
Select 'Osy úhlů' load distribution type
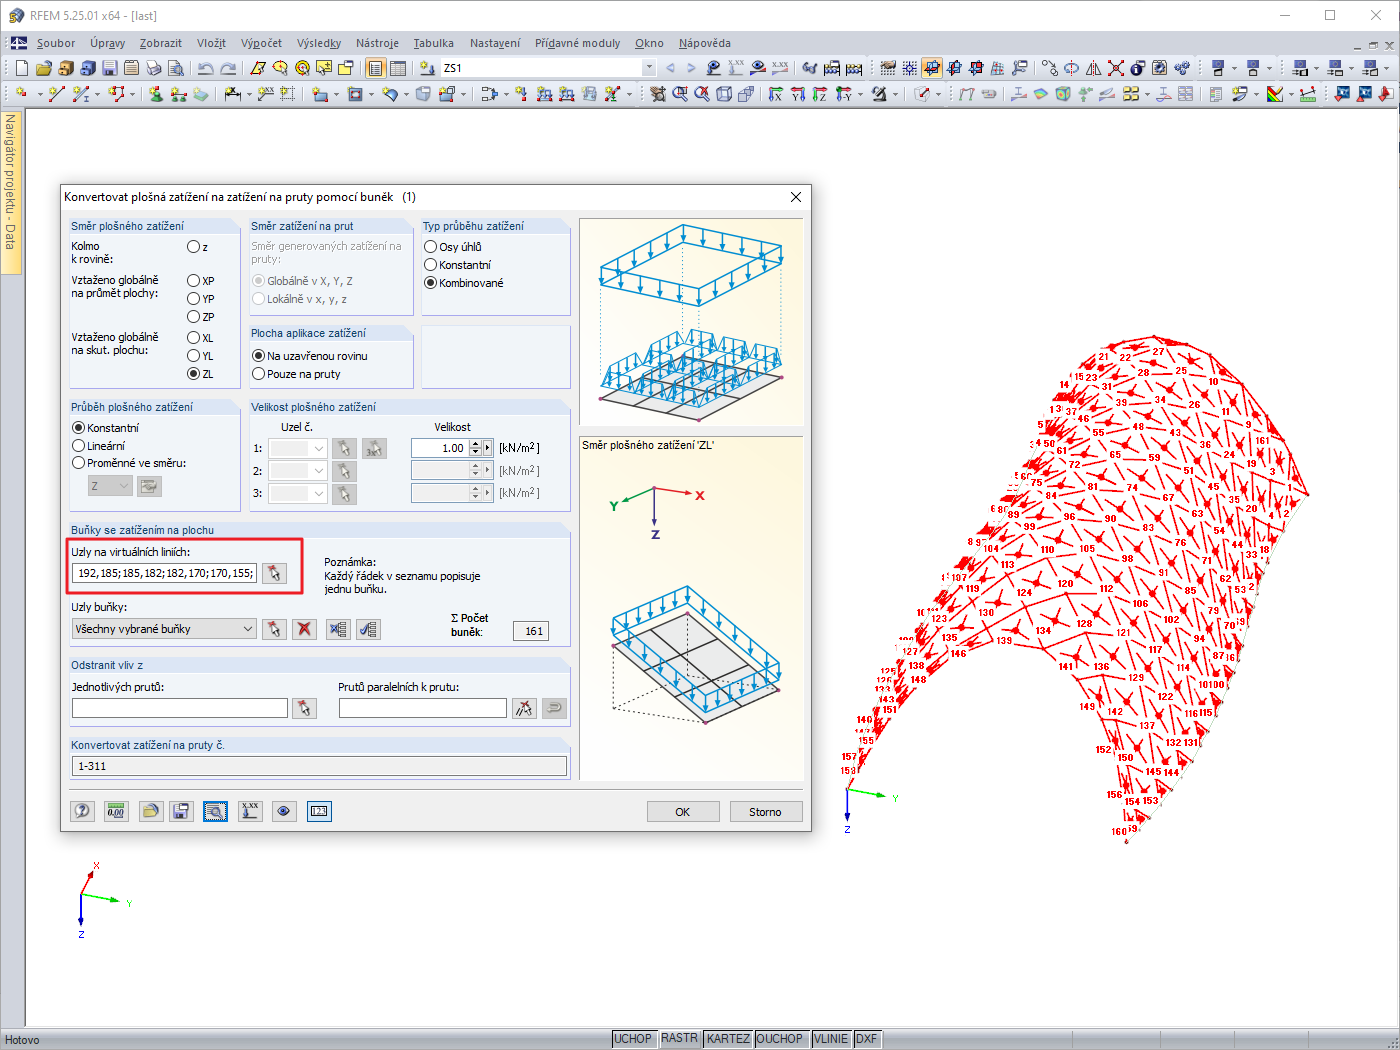coord(431,247)
